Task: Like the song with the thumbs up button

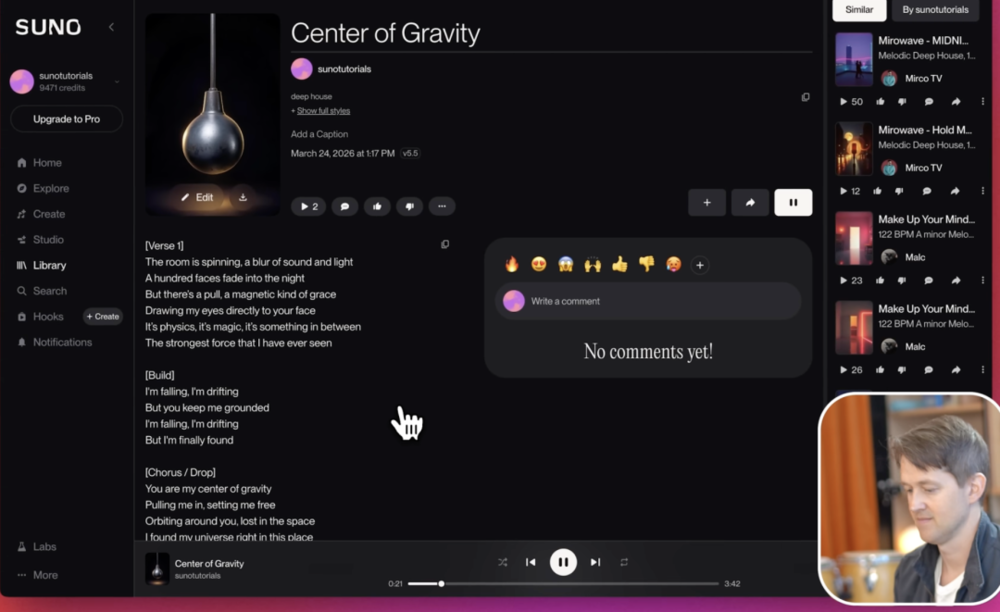Action: click(377, 206)
